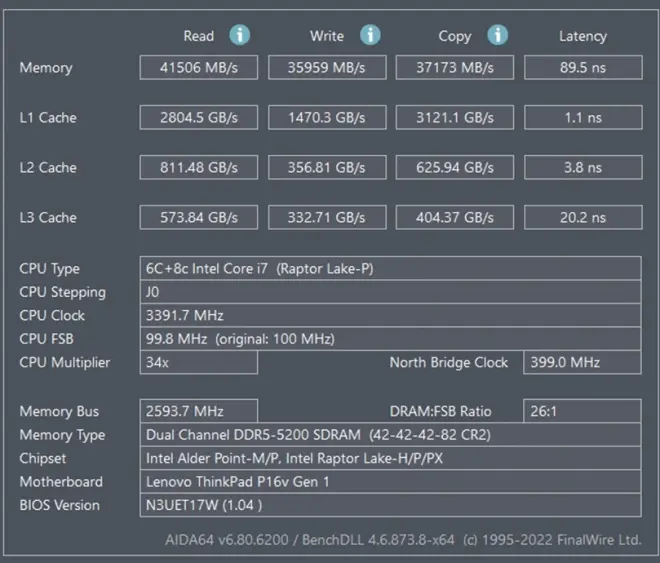Click the DRAM:FSB Ratio 26:1 field
Screen dimensions: 660x563
click(x=582, y=411)
